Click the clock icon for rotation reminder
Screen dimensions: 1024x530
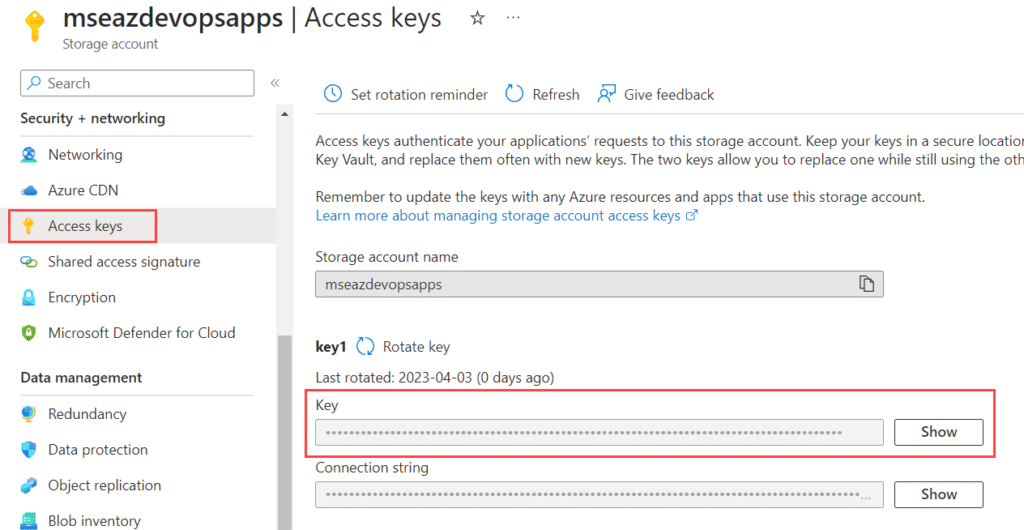(333, 94)
